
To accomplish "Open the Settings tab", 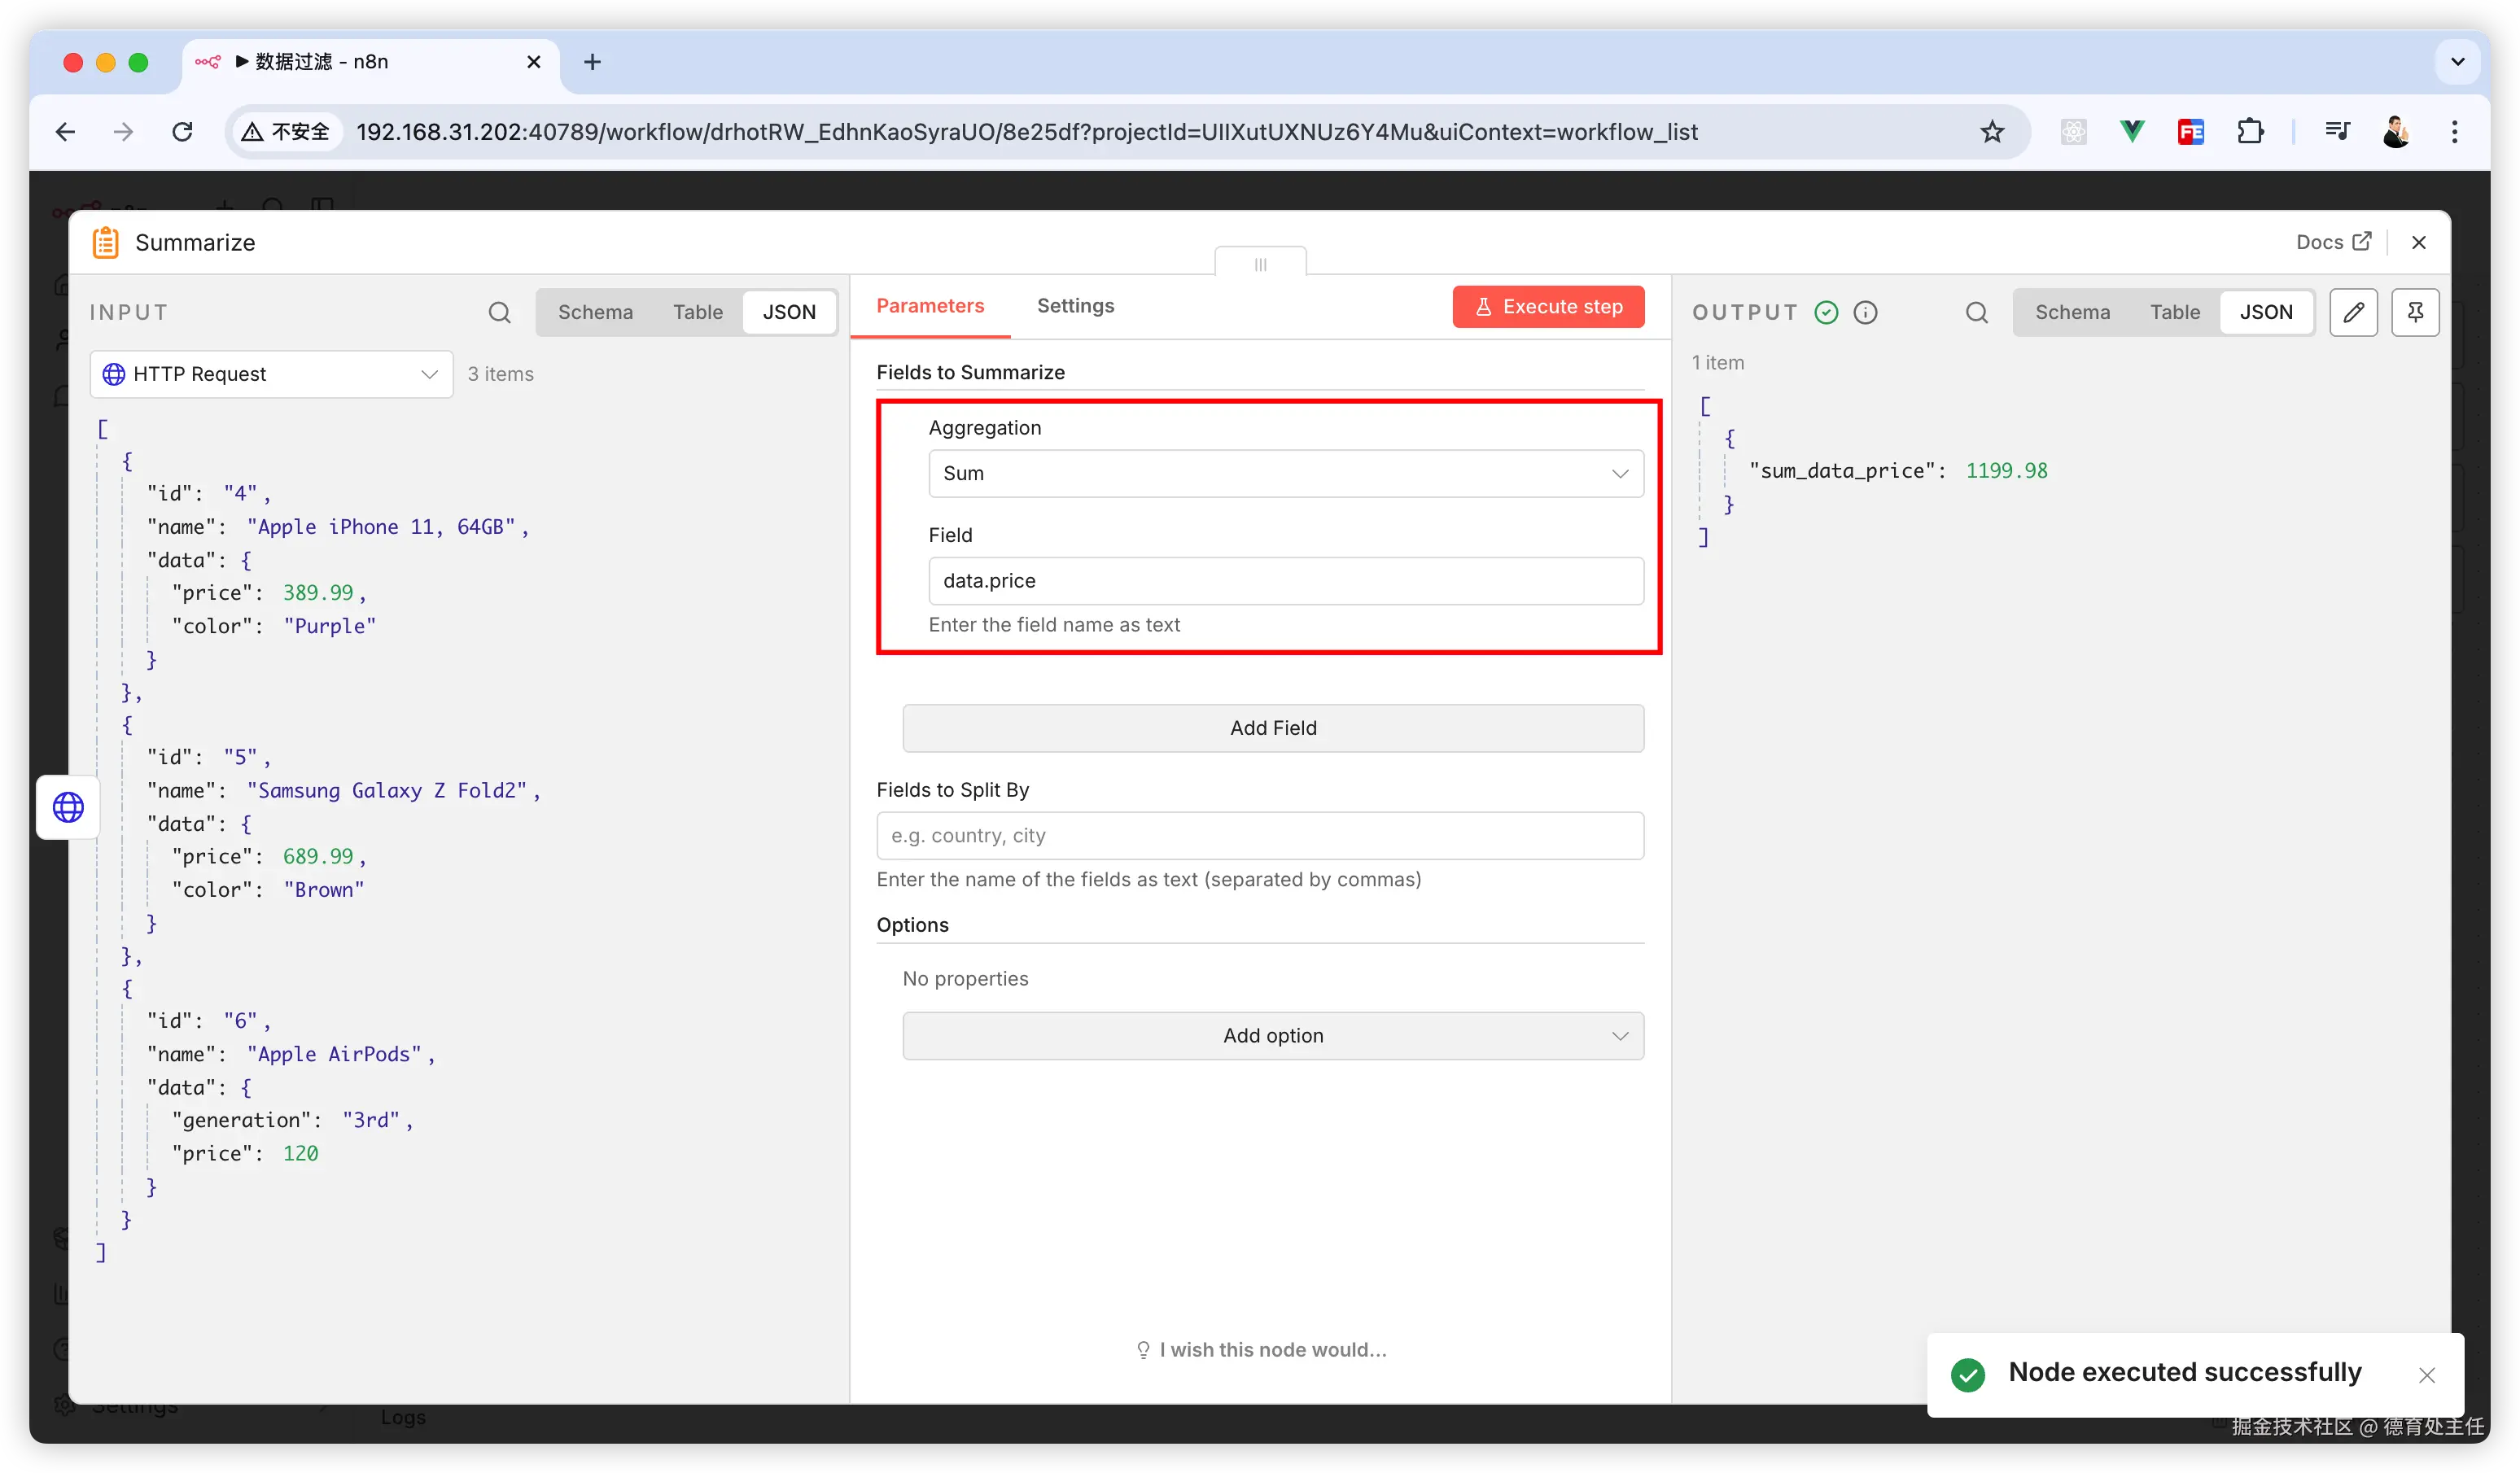I will [x=1075, y=306].
